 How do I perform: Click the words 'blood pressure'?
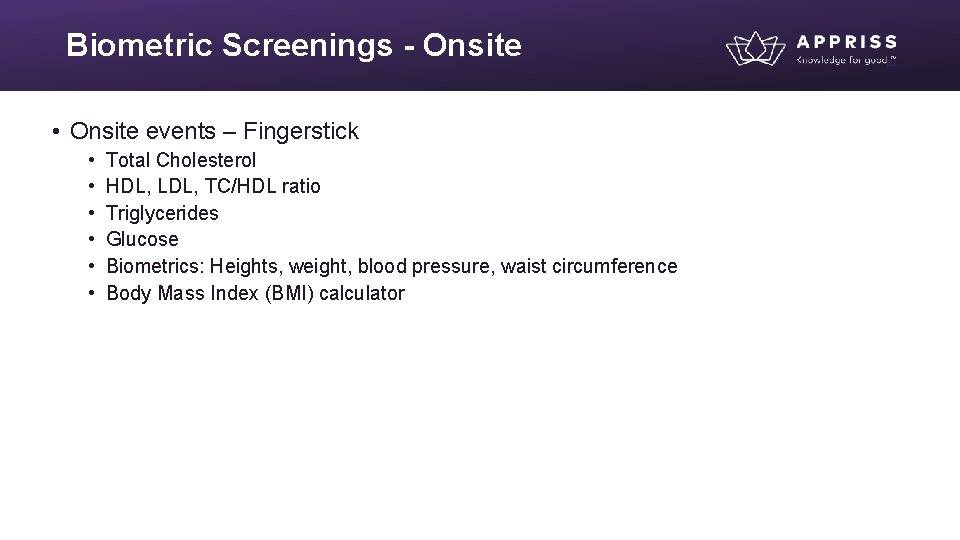click(x=424, y=266)
